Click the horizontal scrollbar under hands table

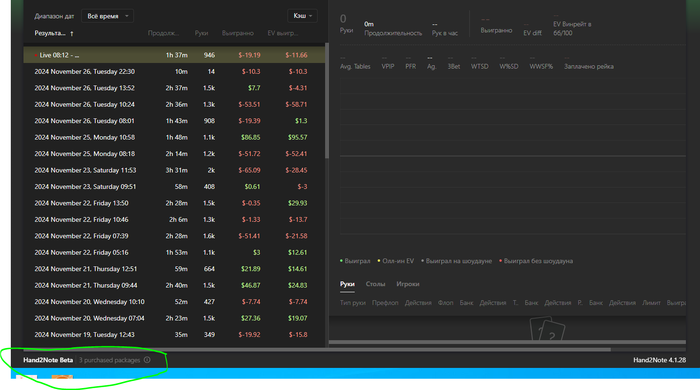pyautogui.click(x=507, y=342)
